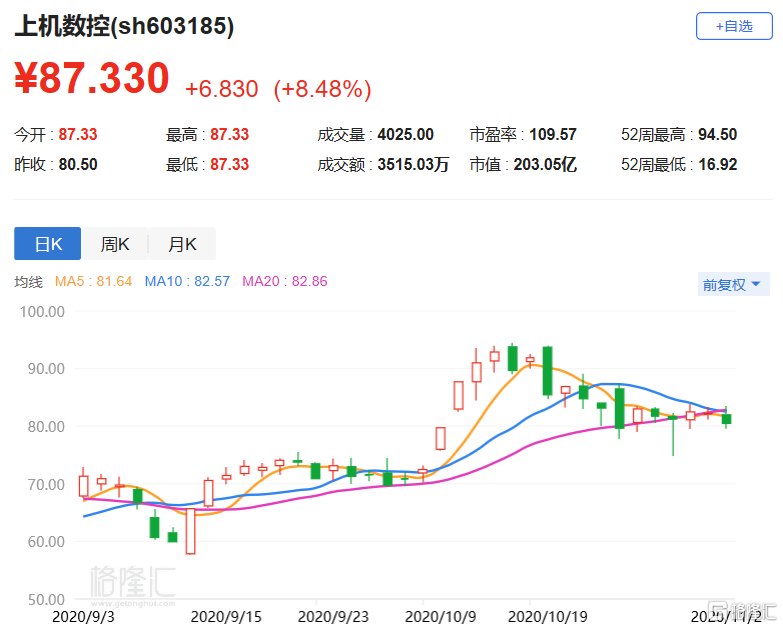783x628 pixels.
Task: Click the 80.00 y-axis label
Action: click(x=46, y=427)
